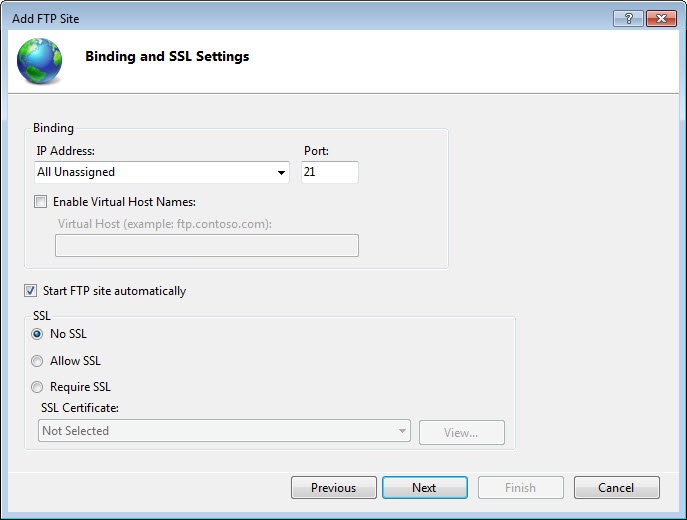Click the Help question mark button

(627, 18)
